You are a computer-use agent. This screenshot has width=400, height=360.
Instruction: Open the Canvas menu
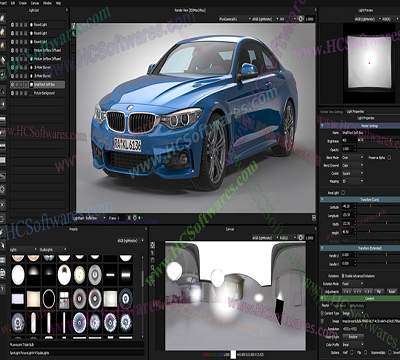point(35,3)
